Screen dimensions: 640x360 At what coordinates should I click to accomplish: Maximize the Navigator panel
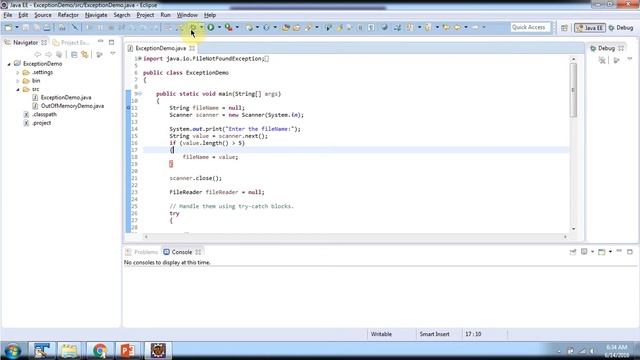(111, 42)
